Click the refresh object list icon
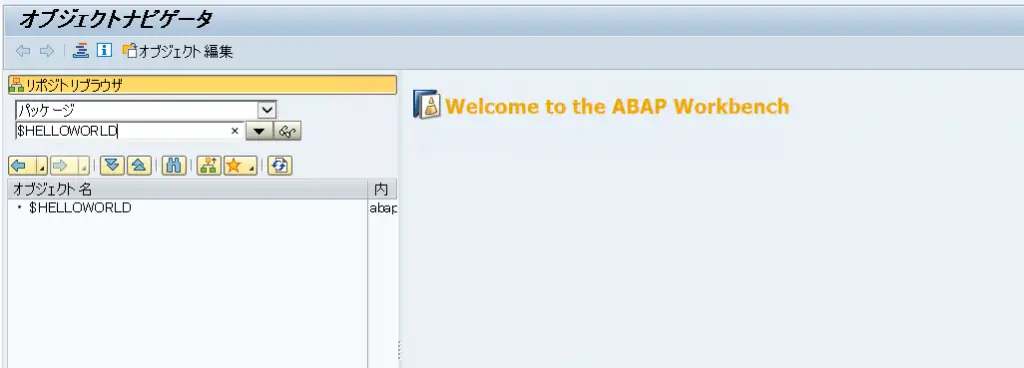 point(280,166)
